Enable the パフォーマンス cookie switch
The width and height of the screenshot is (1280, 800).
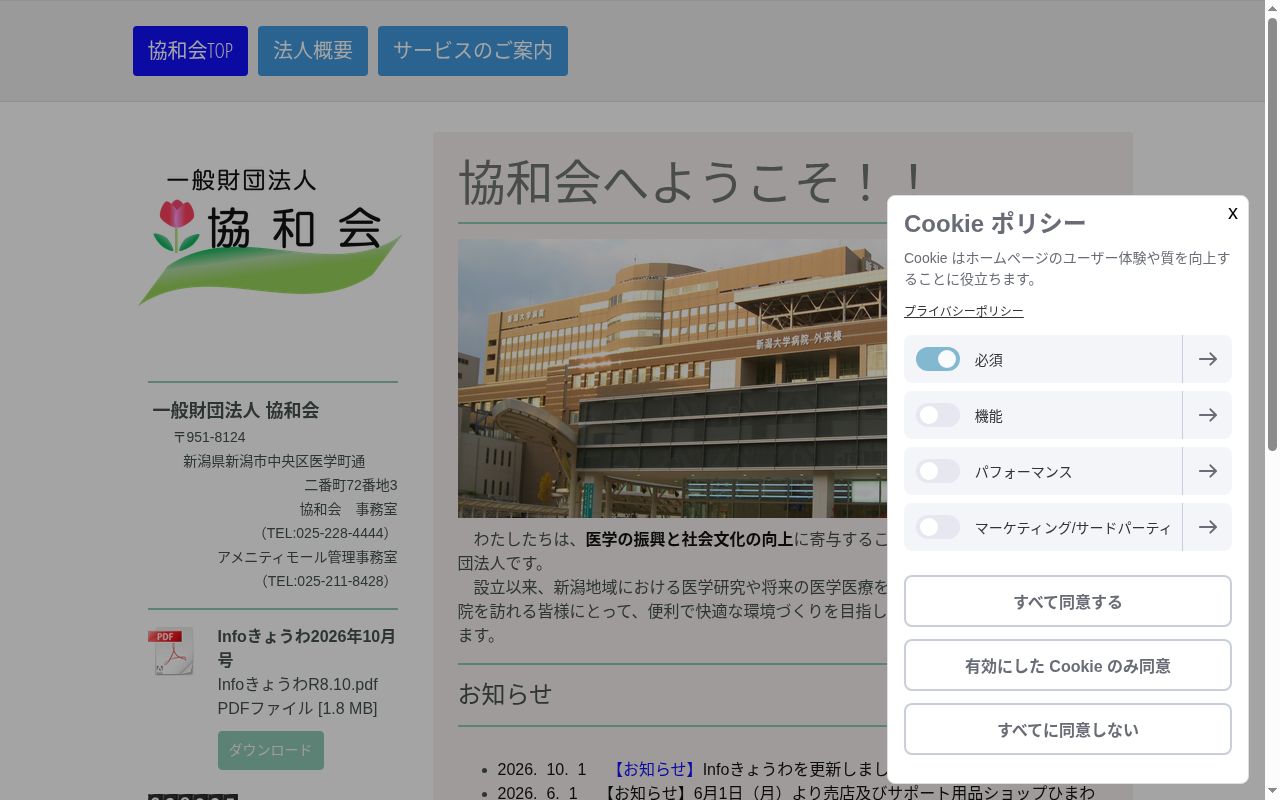[938, 471]
